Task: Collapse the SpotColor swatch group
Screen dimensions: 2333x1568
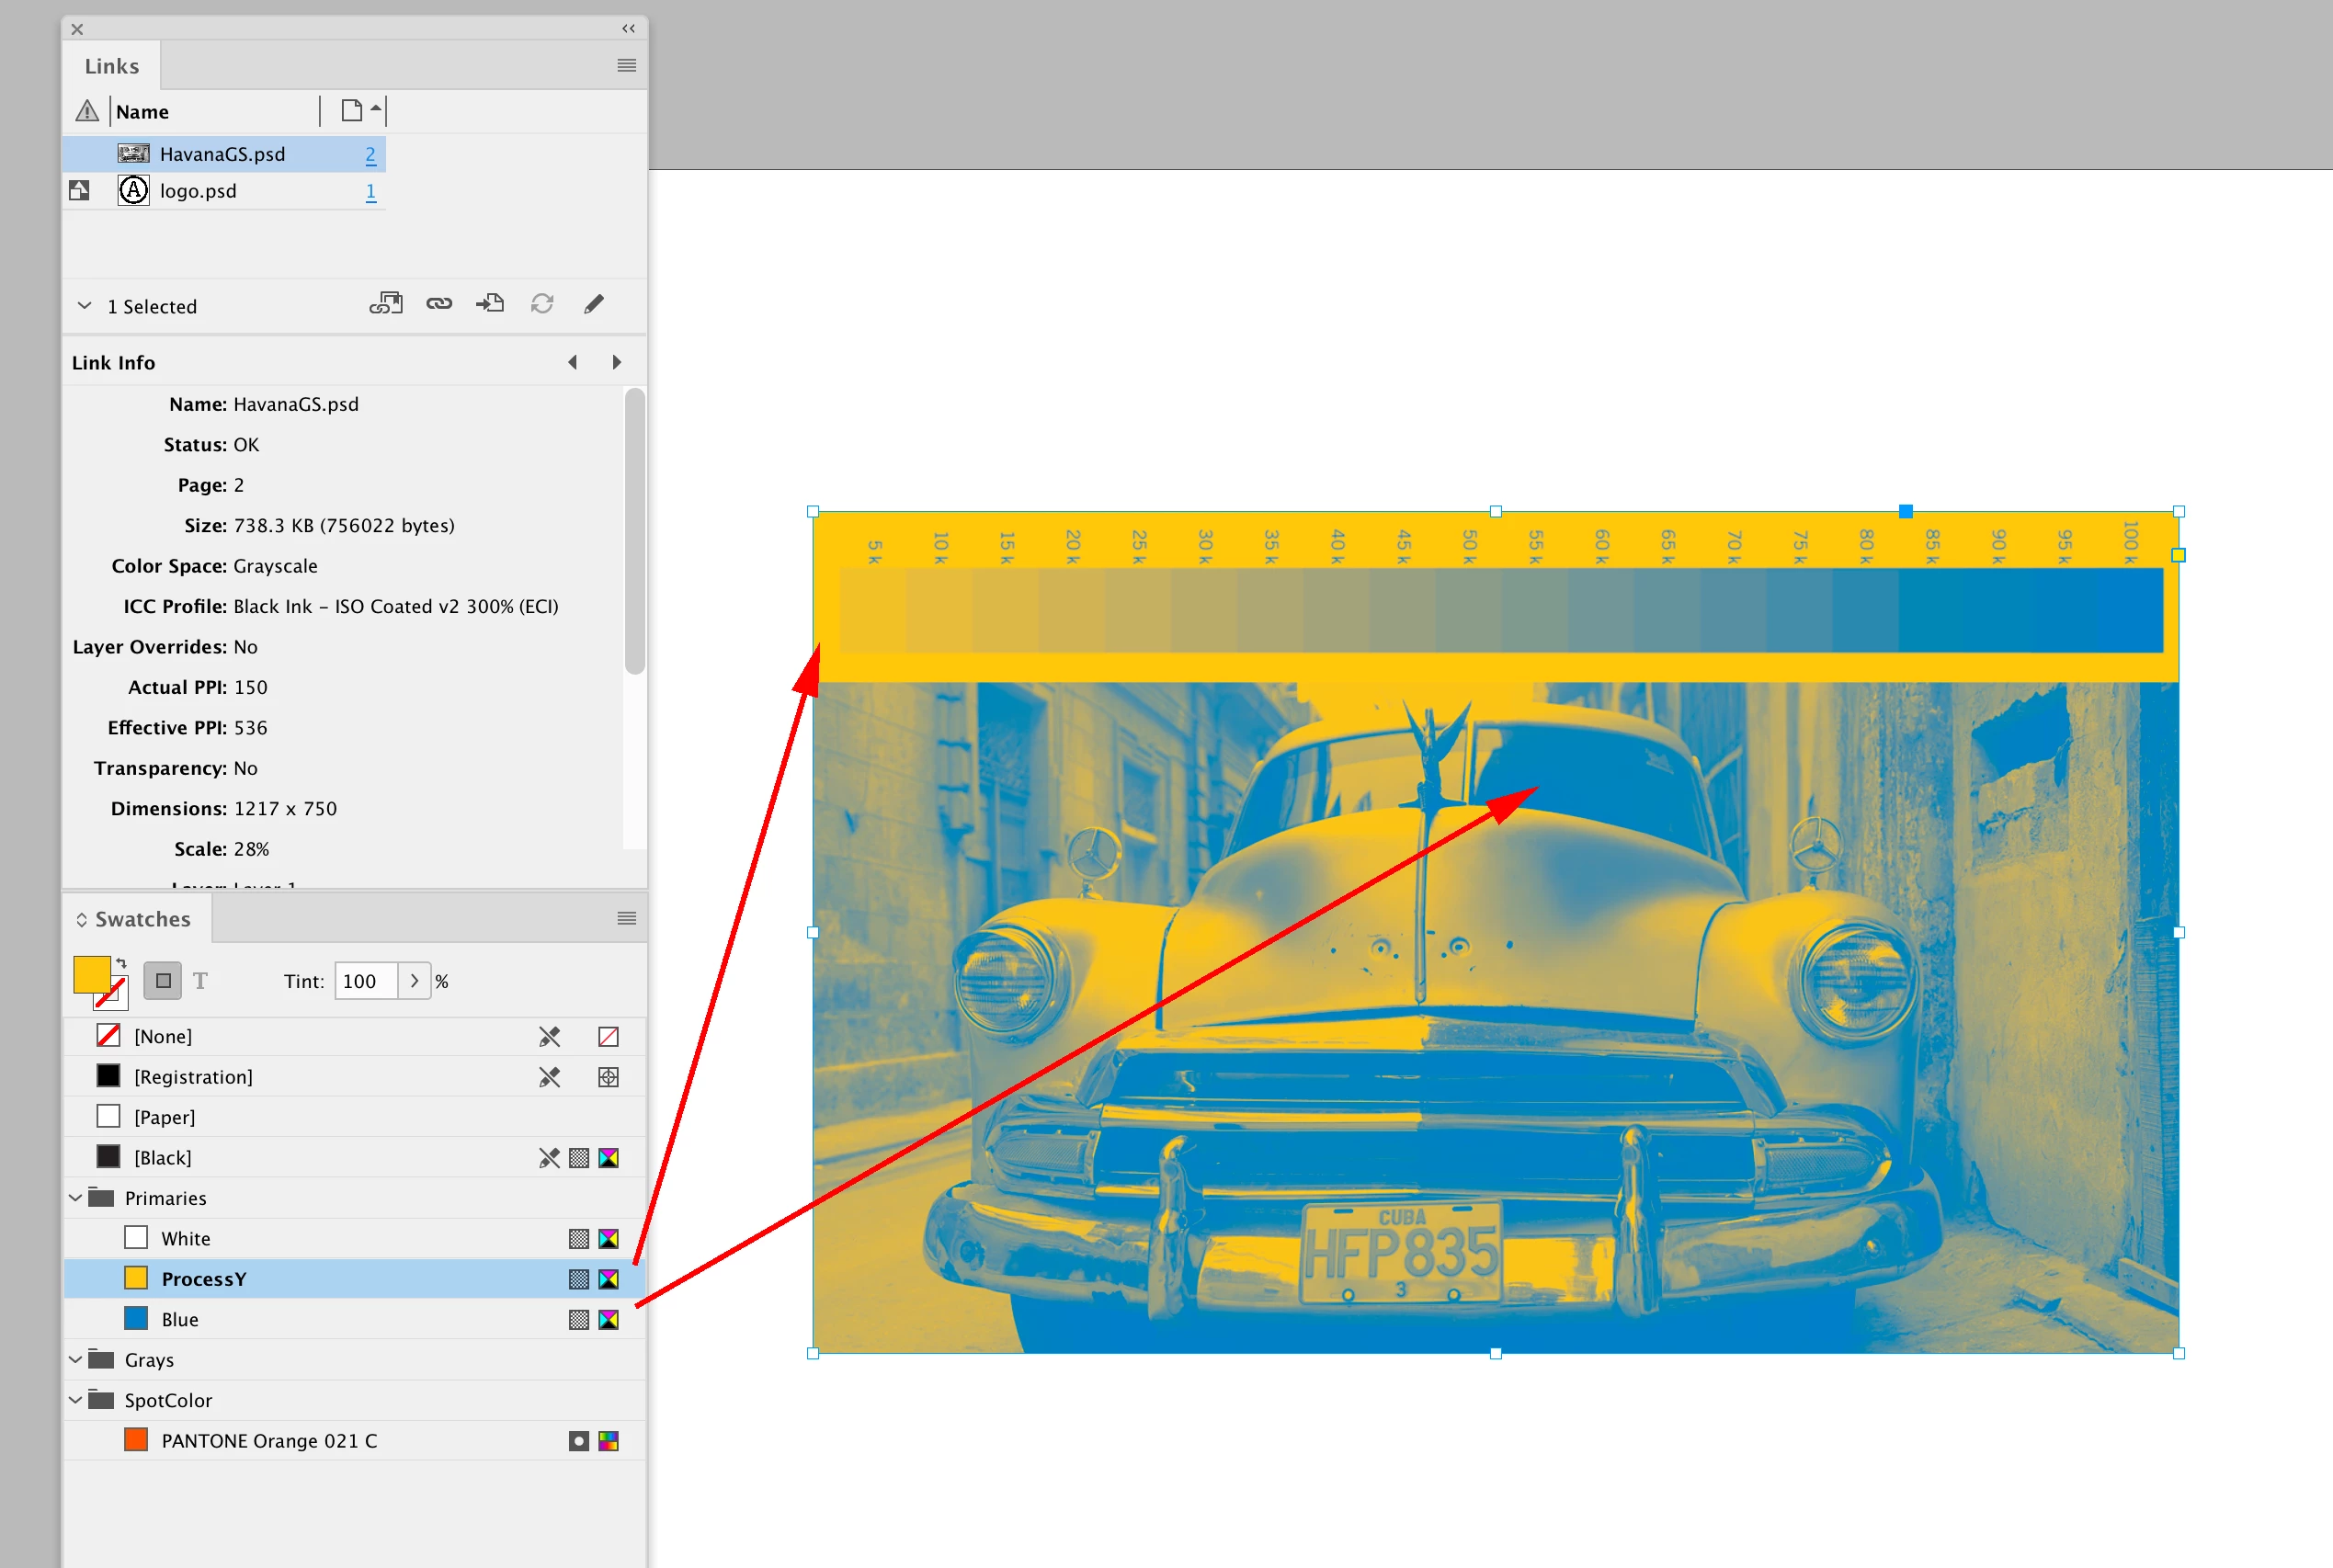Action: (x=76, y=1400)
